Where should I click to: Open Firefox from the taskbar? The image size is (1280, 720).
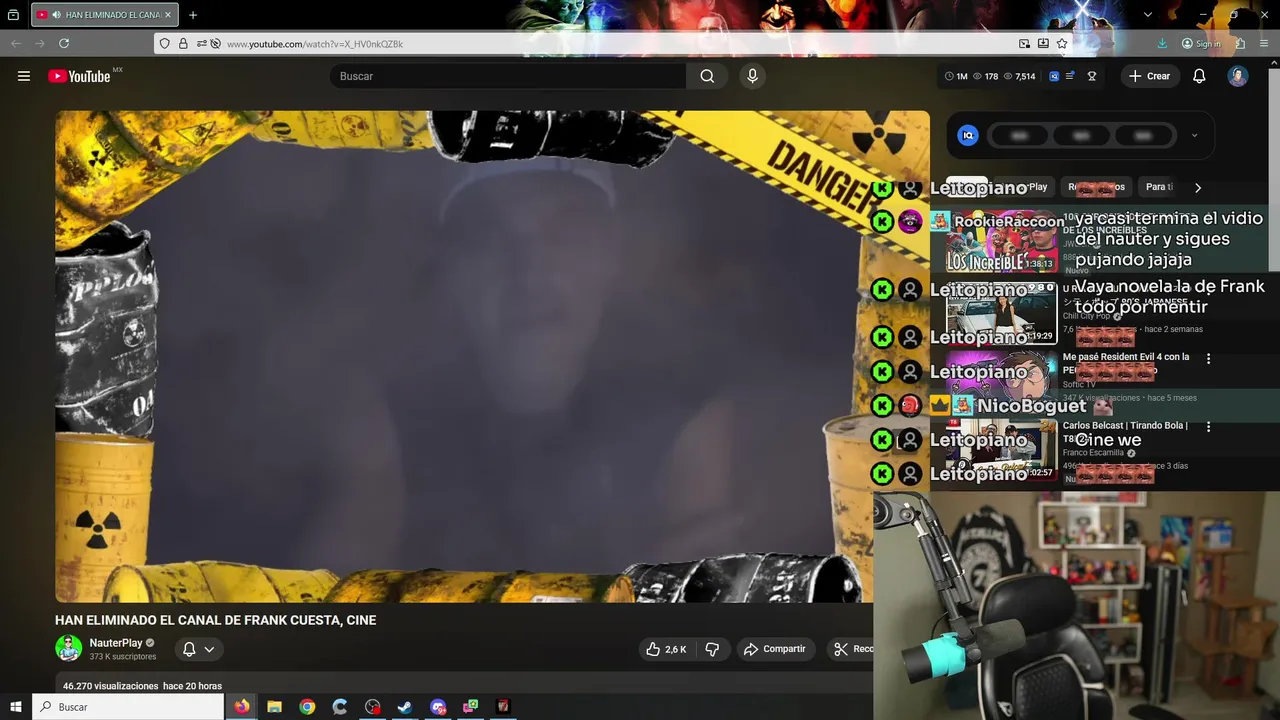pos(242,707)
